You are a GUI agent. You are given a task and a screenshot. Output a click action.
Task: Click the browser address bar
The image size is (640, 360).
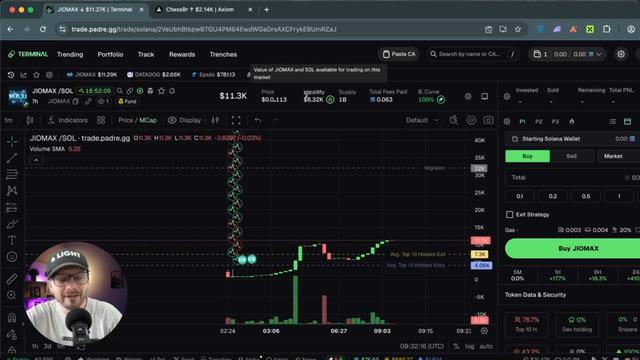(x=269, y=29)
